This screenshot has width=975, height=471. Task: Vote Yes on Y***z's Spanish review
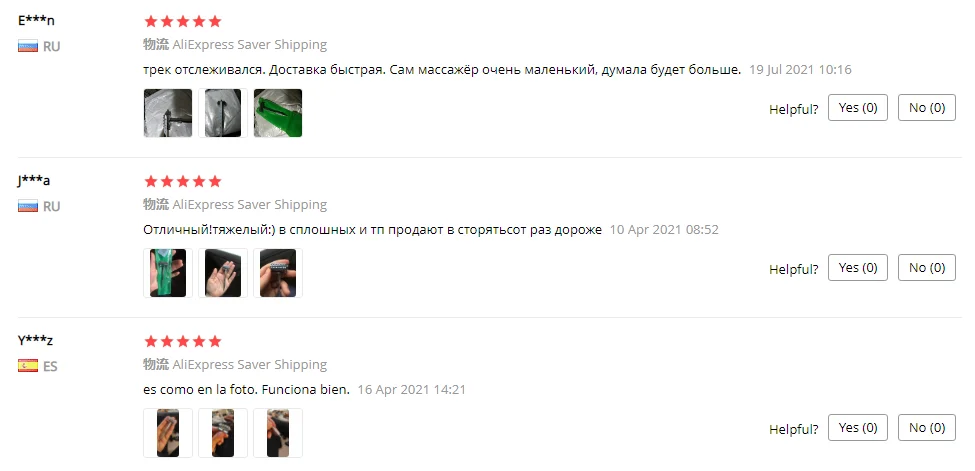[x=857, y=427]
